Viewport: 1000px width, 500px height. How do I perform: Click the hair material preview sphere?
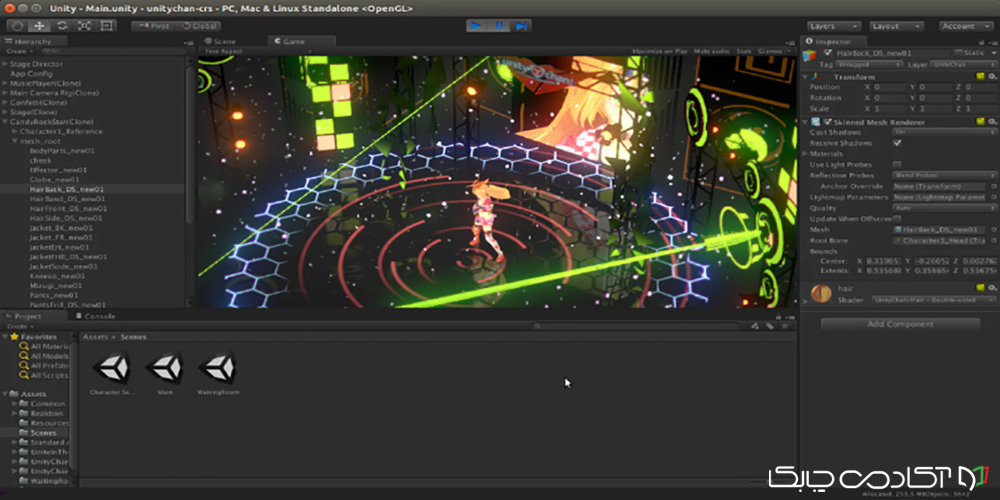coord(821,294)
